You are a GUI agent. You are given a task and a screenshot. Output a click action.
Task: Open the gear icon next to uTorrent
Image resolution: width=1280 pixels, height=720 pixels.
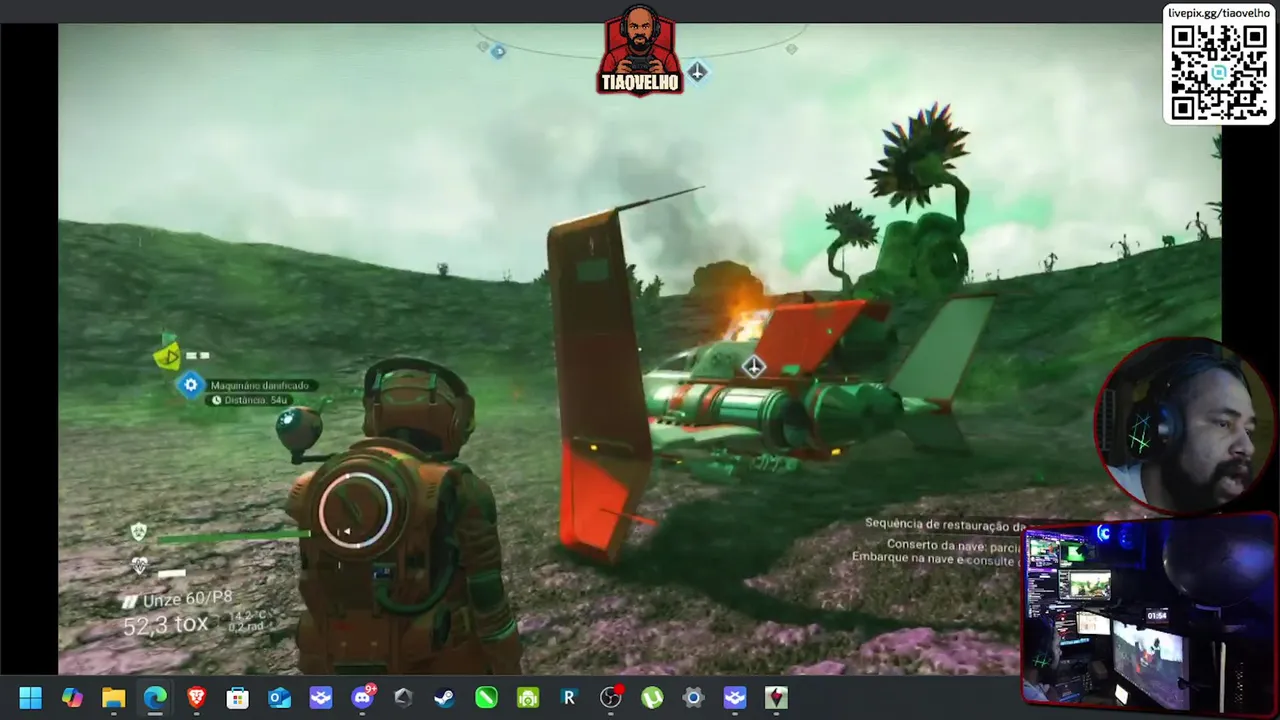click(x=694, y=698)
